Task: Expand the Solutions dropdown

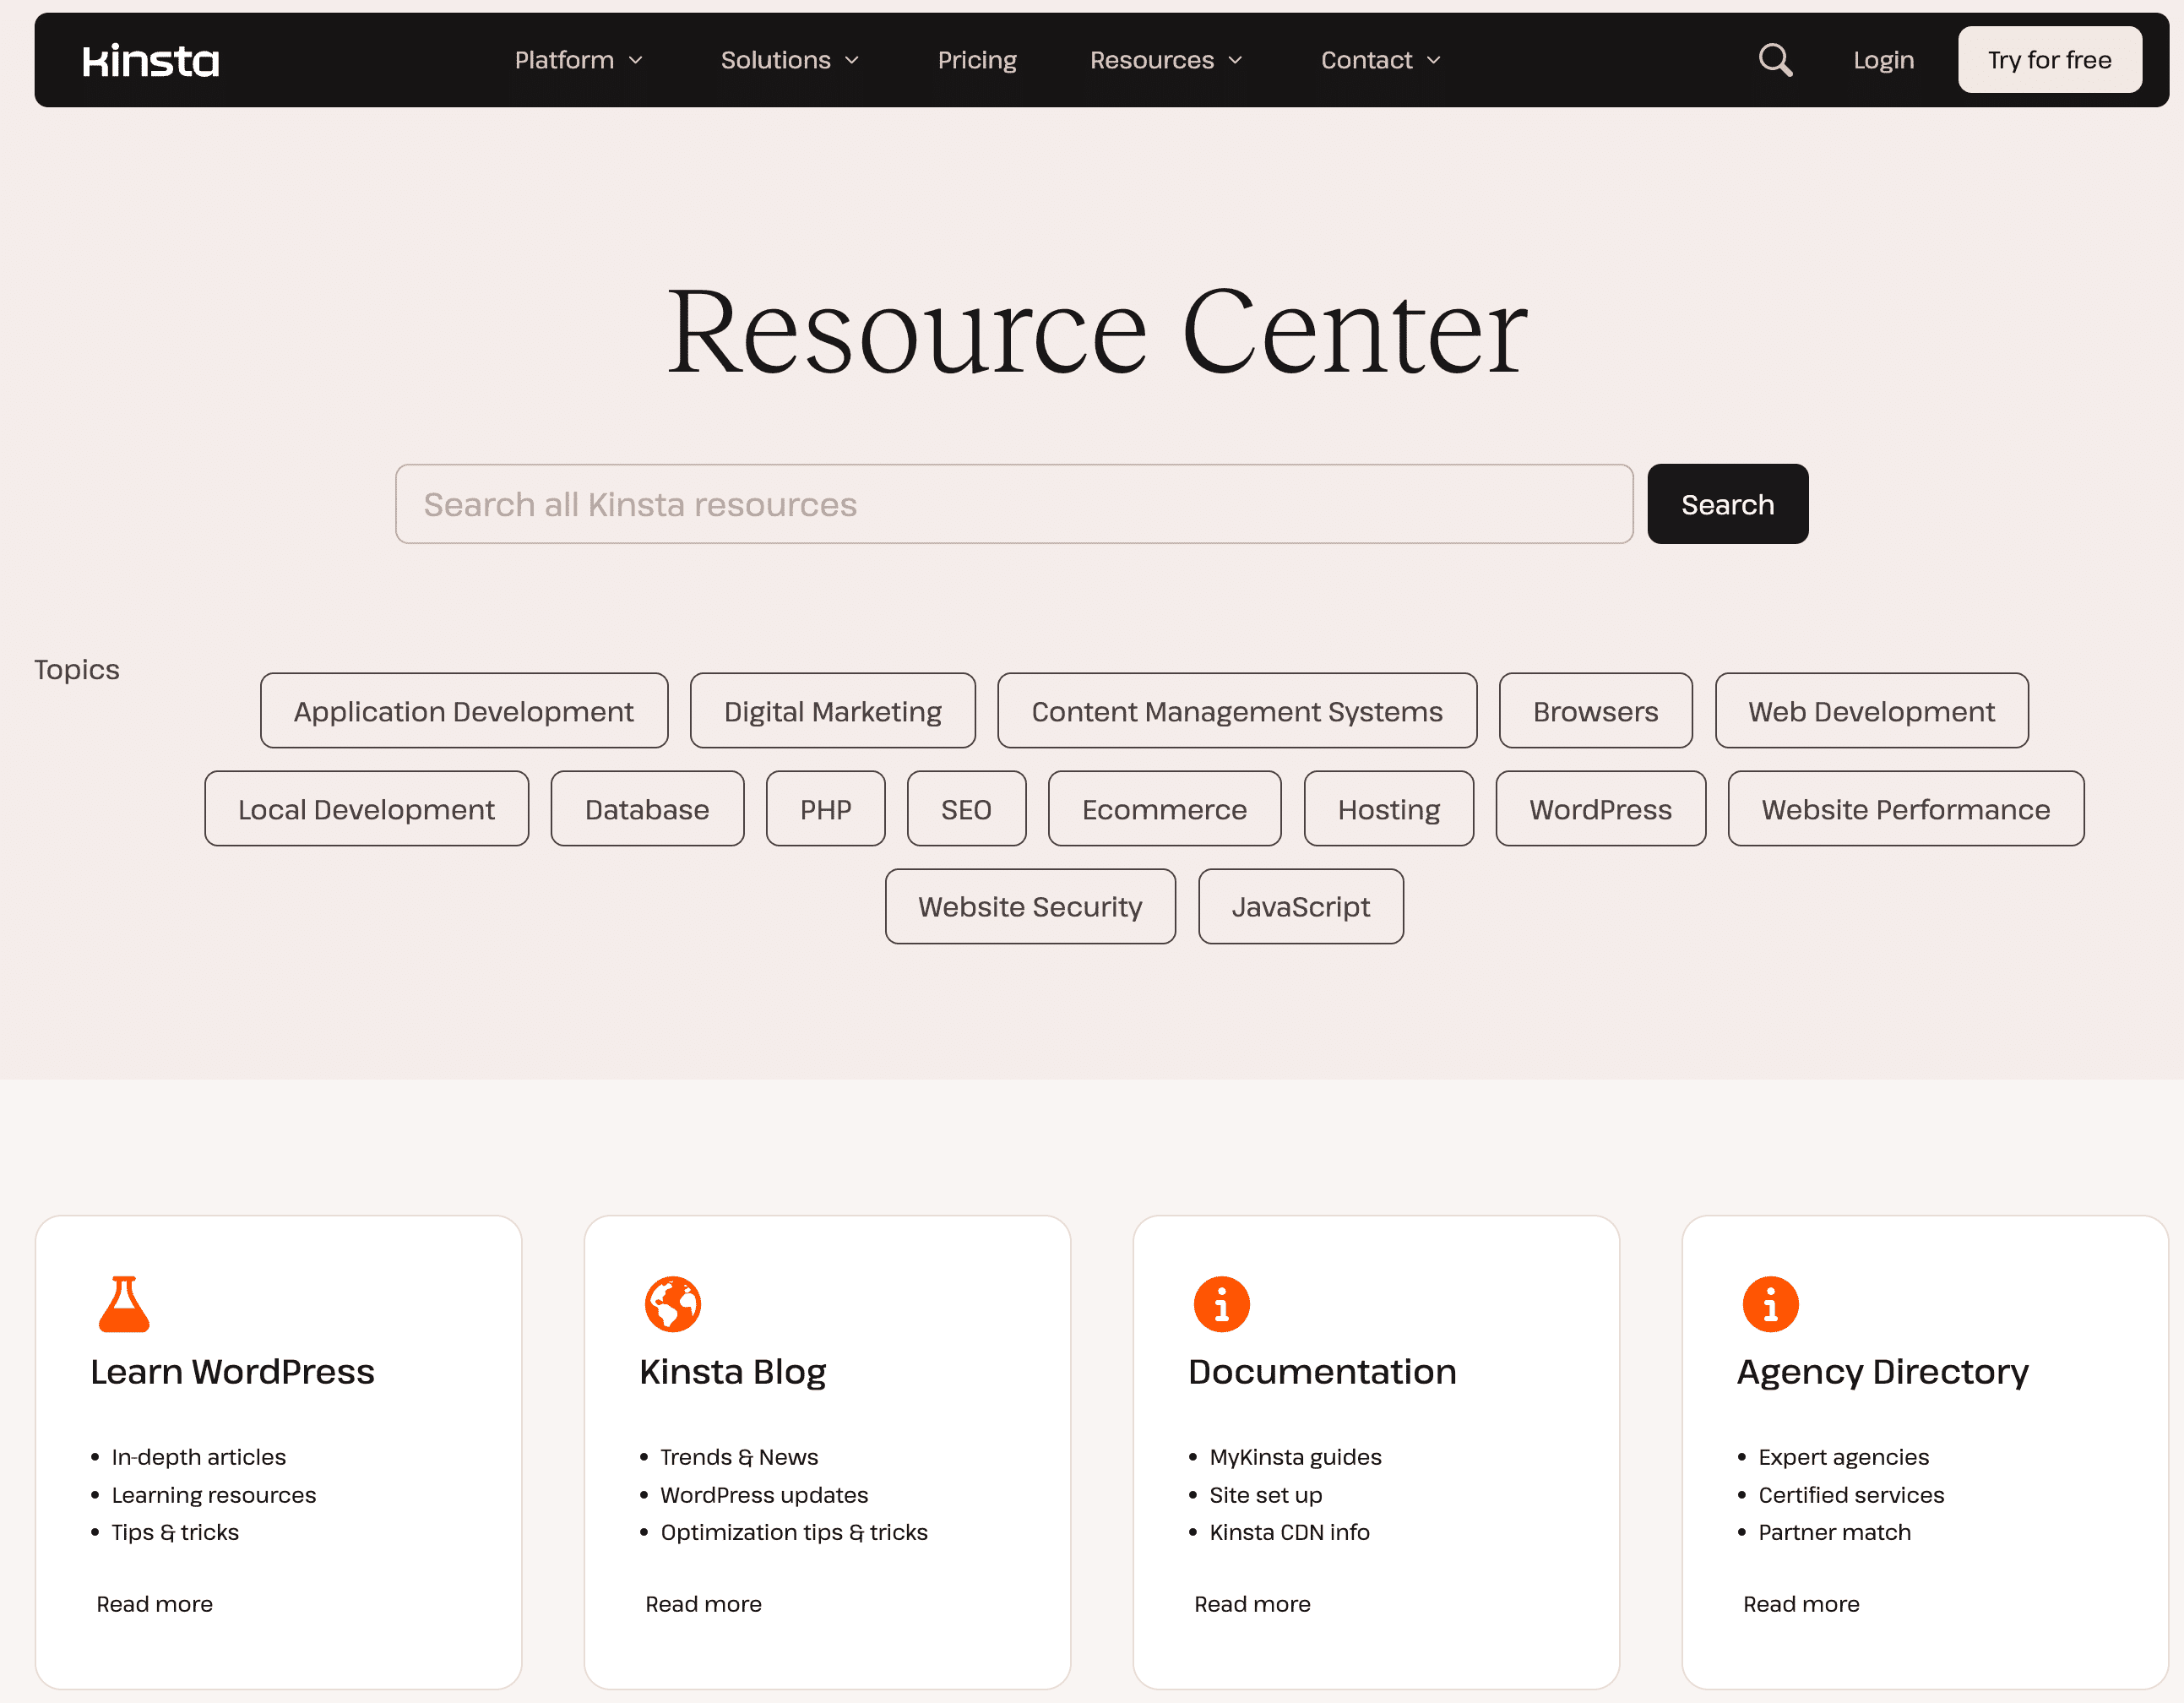Action: [789, 60]
